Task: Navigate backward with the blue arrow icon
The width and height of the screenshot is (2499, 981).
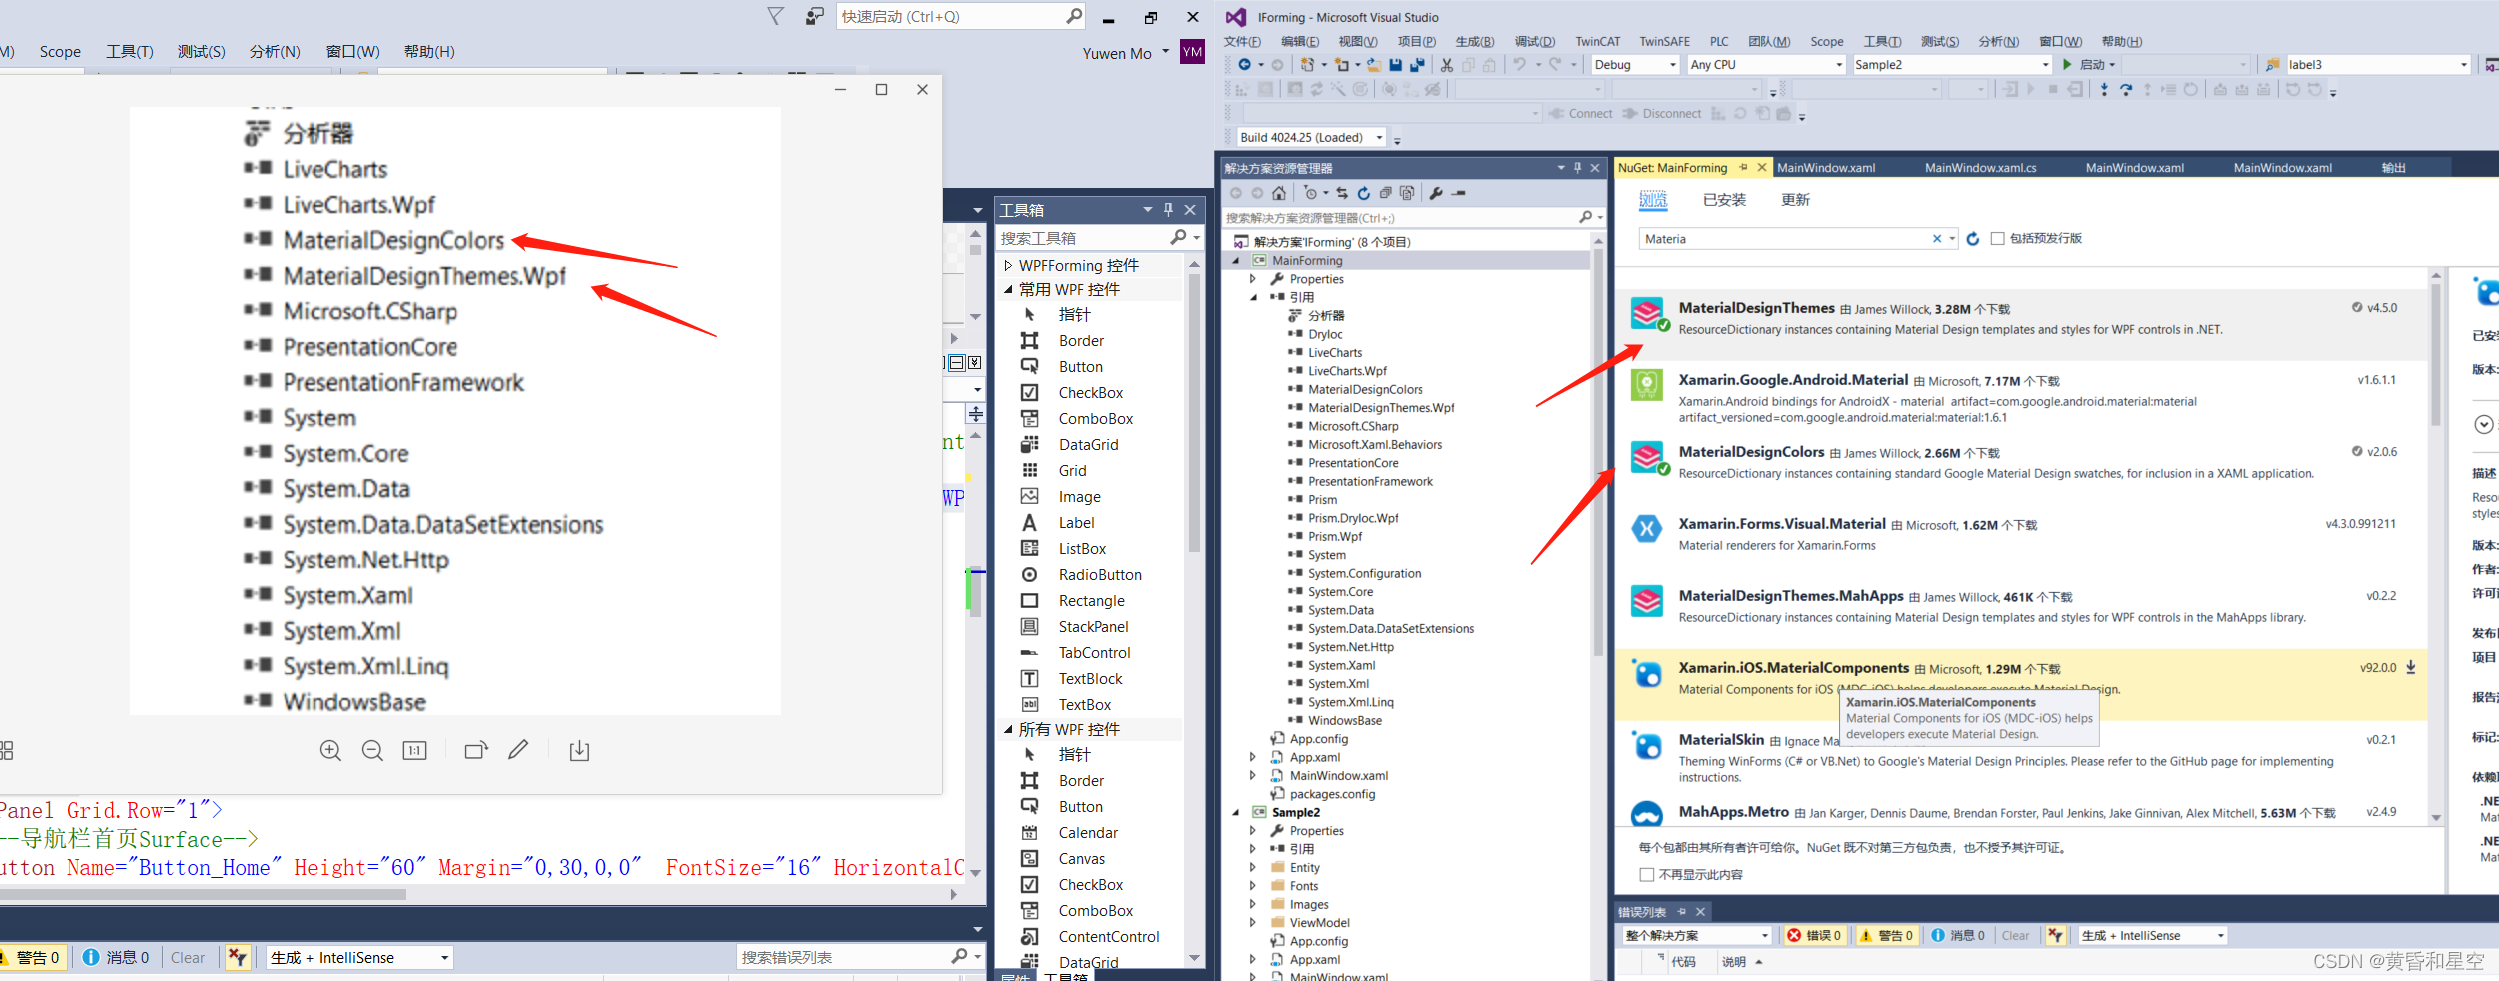Action: (x=1244, y=65)
